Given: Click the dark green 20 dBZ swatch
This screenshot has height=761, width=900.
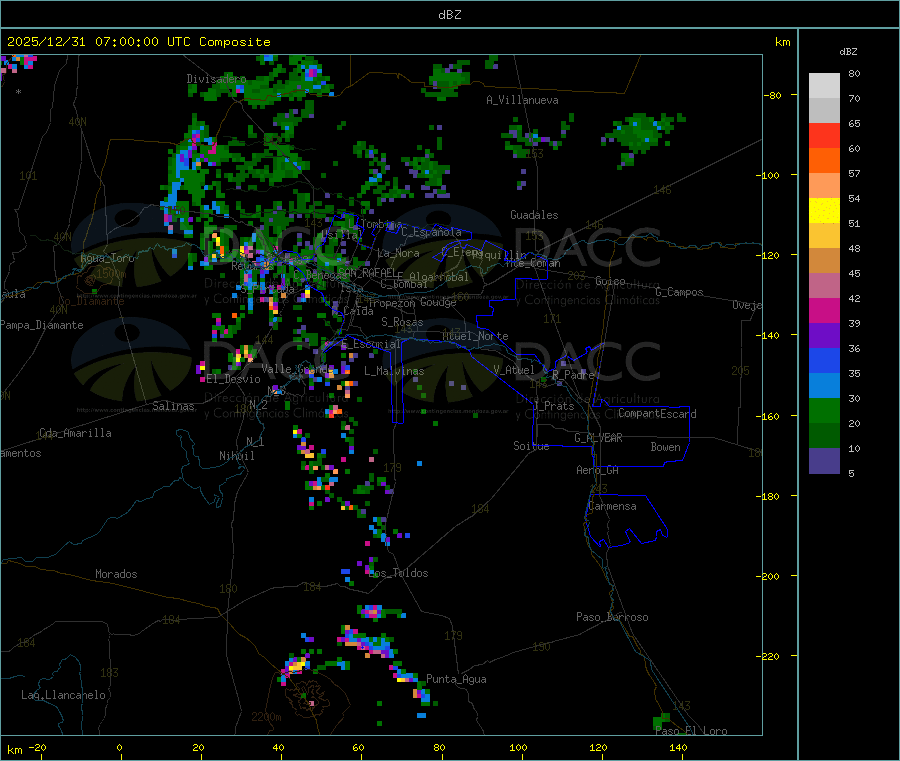Looking at the screenshot, I should pos(824,435).
